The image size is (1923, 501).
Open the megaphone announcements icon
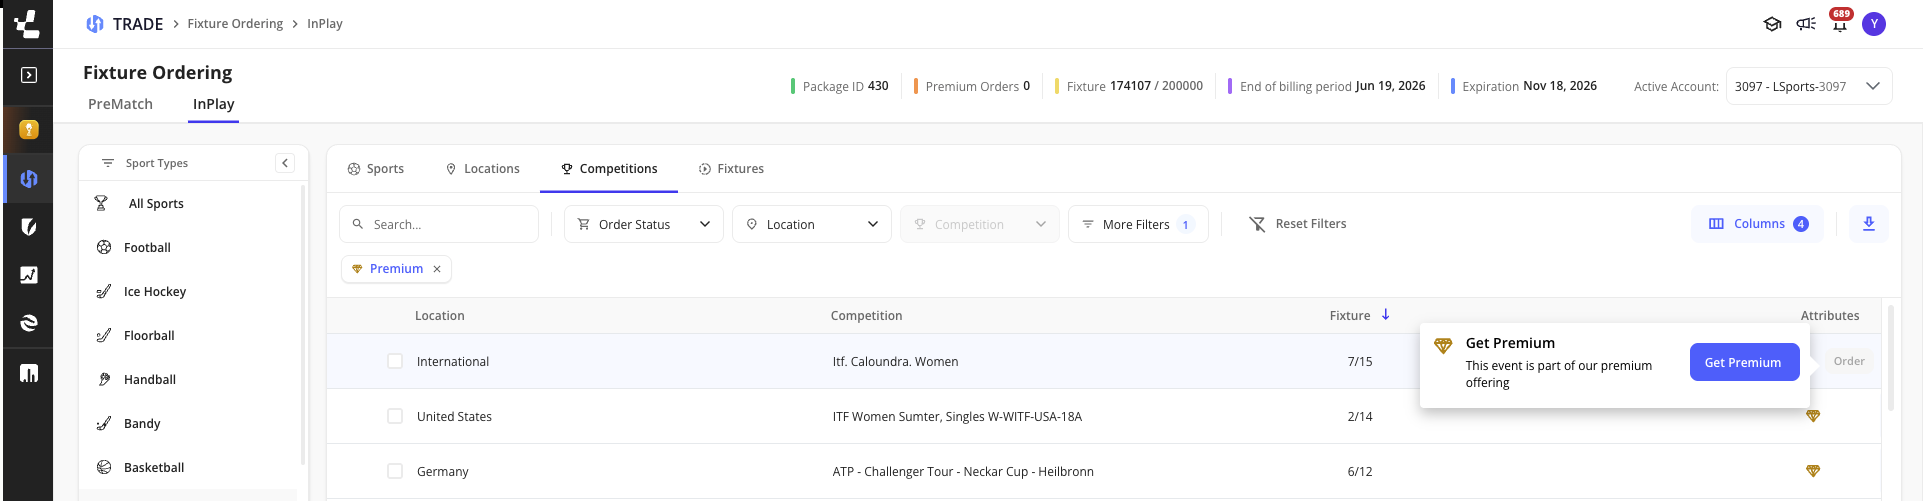1806,24
